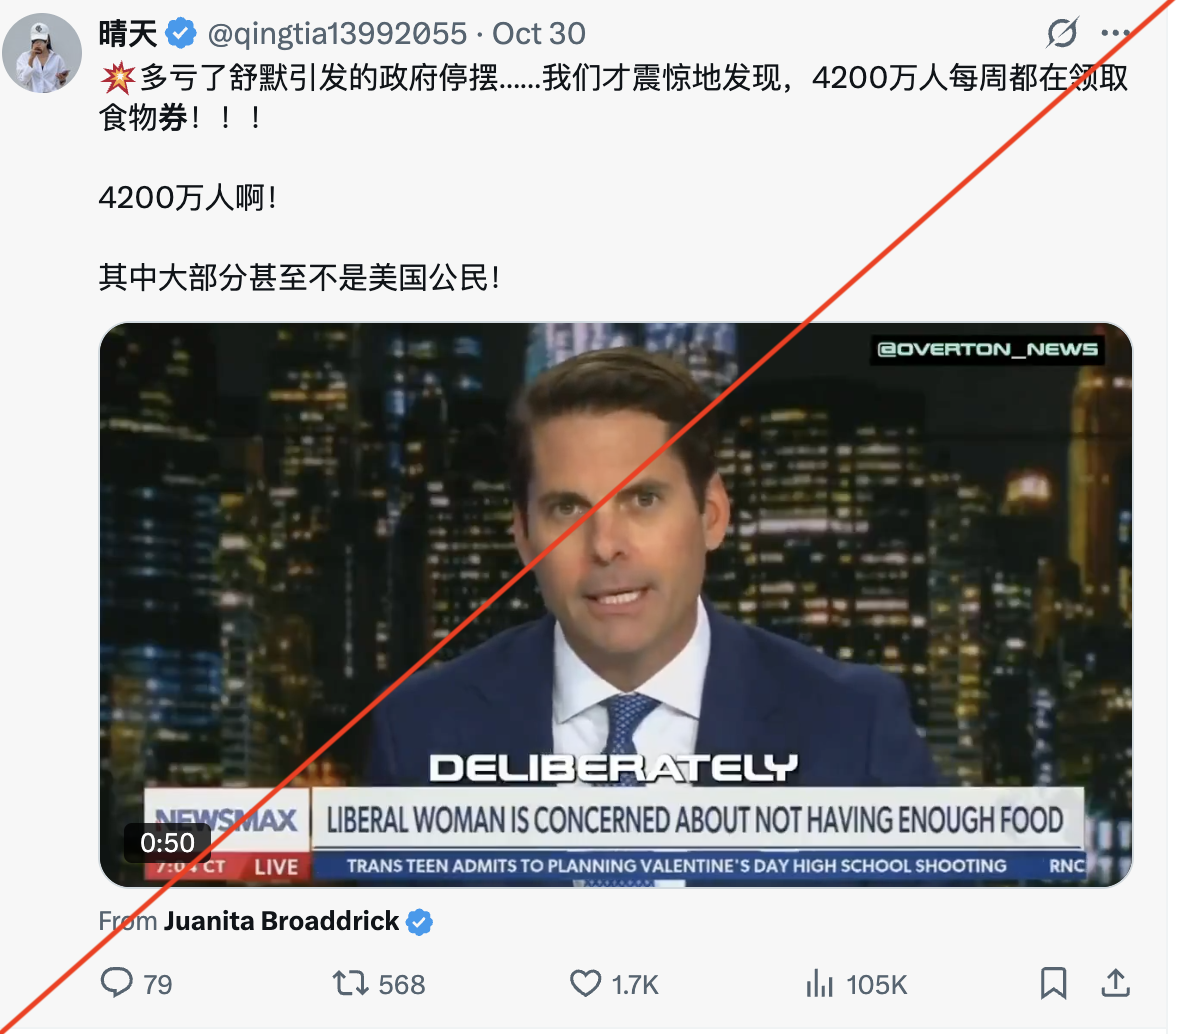
Task: Click Juanita Broaddrick's verified badge
Action: coord(420,922)
